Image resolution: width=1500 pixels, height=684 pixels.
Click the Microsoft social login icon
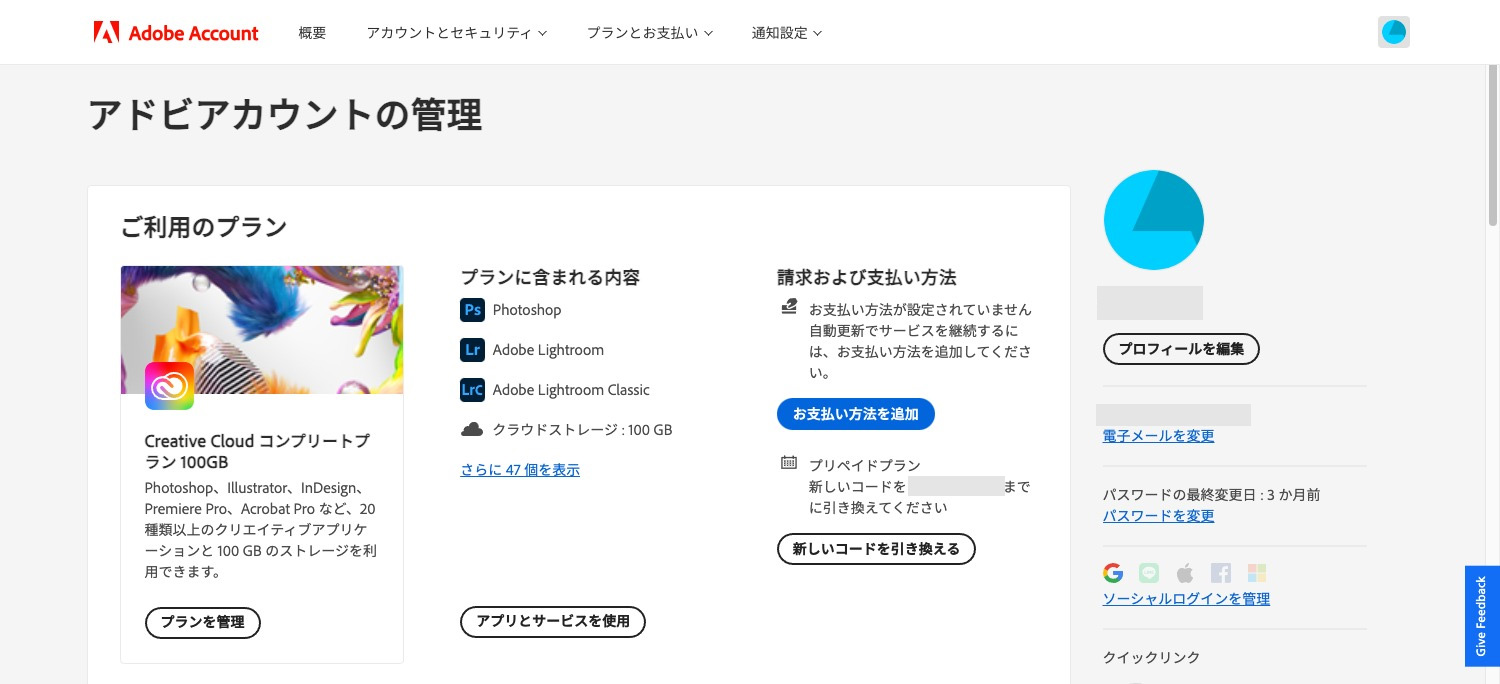pos(1257,573)
